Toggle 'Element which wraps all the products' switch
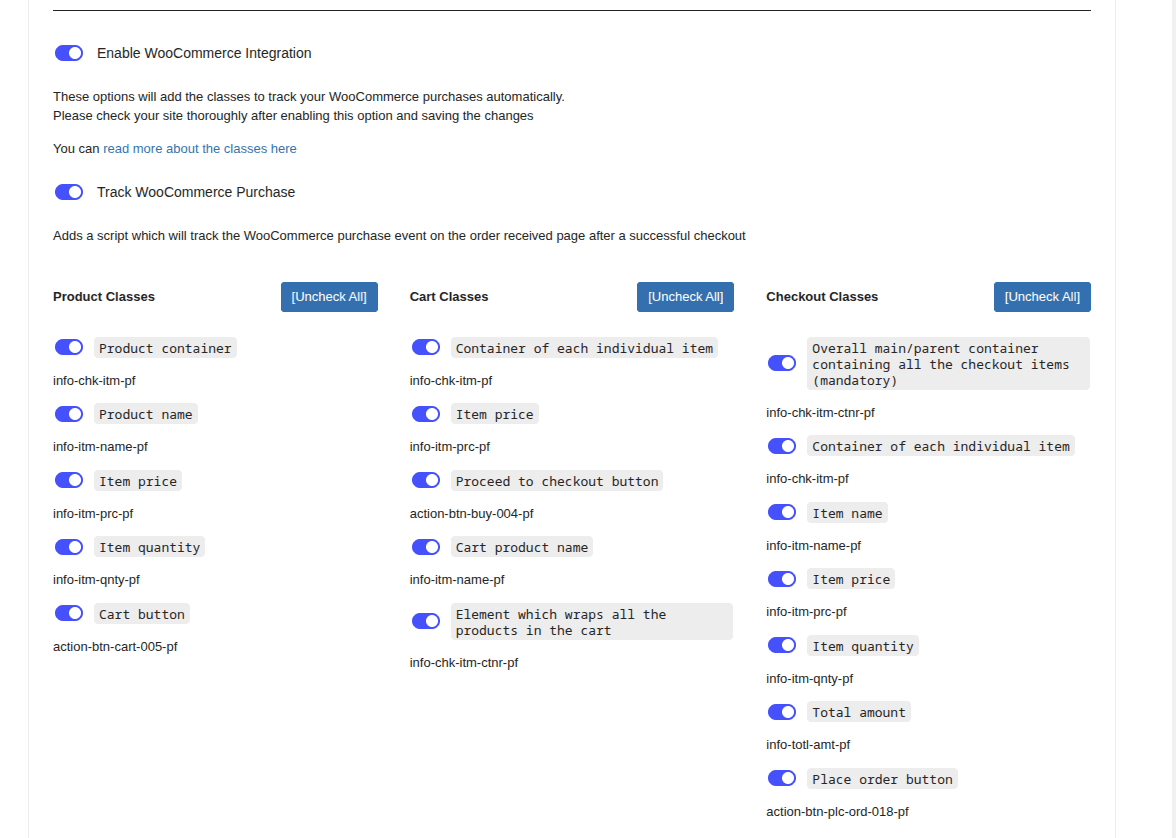 coord(426,621)
